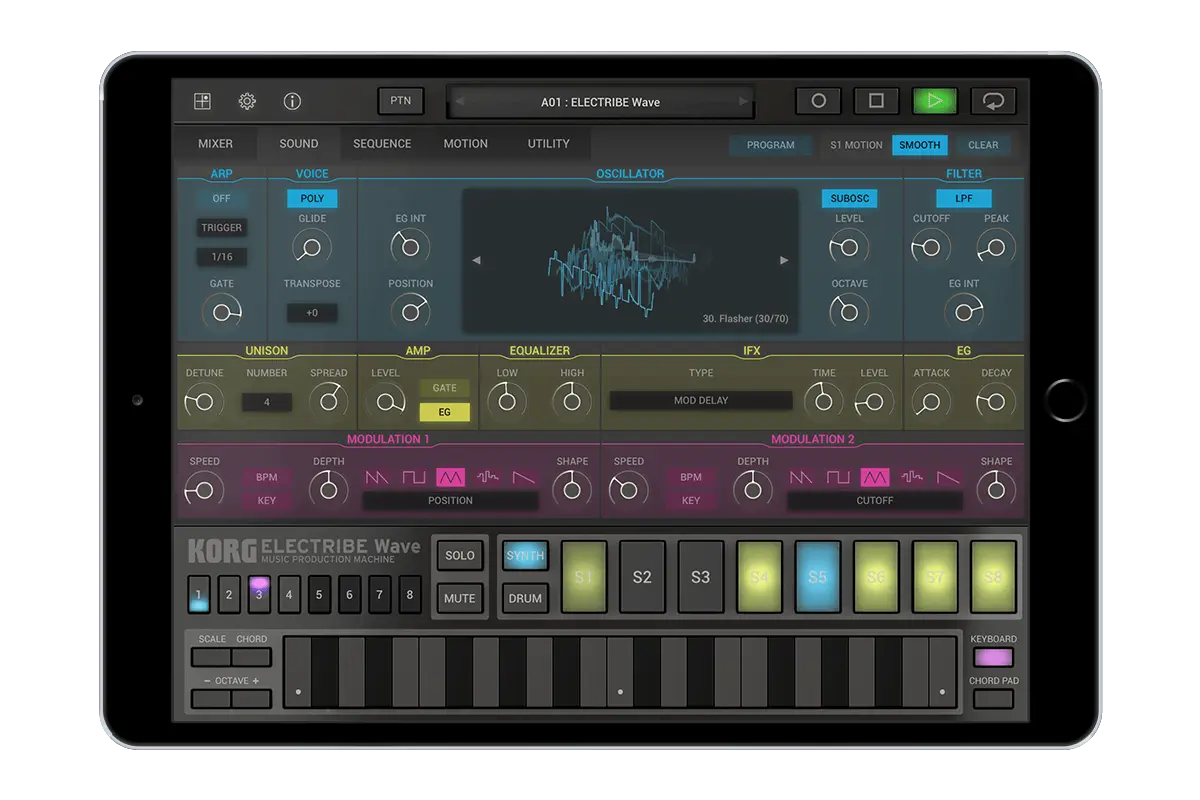Open the TRANSPOSE +0 value selector
This screenshot has height=800, width=1200.
[x=312, y=313]
